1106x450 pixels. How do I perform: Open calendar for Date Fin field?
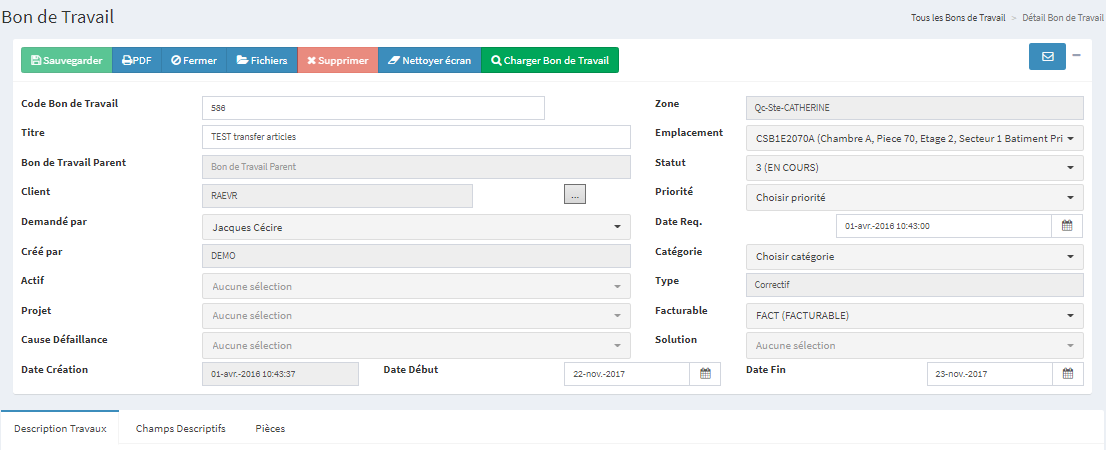click(x=1068, y=374)
